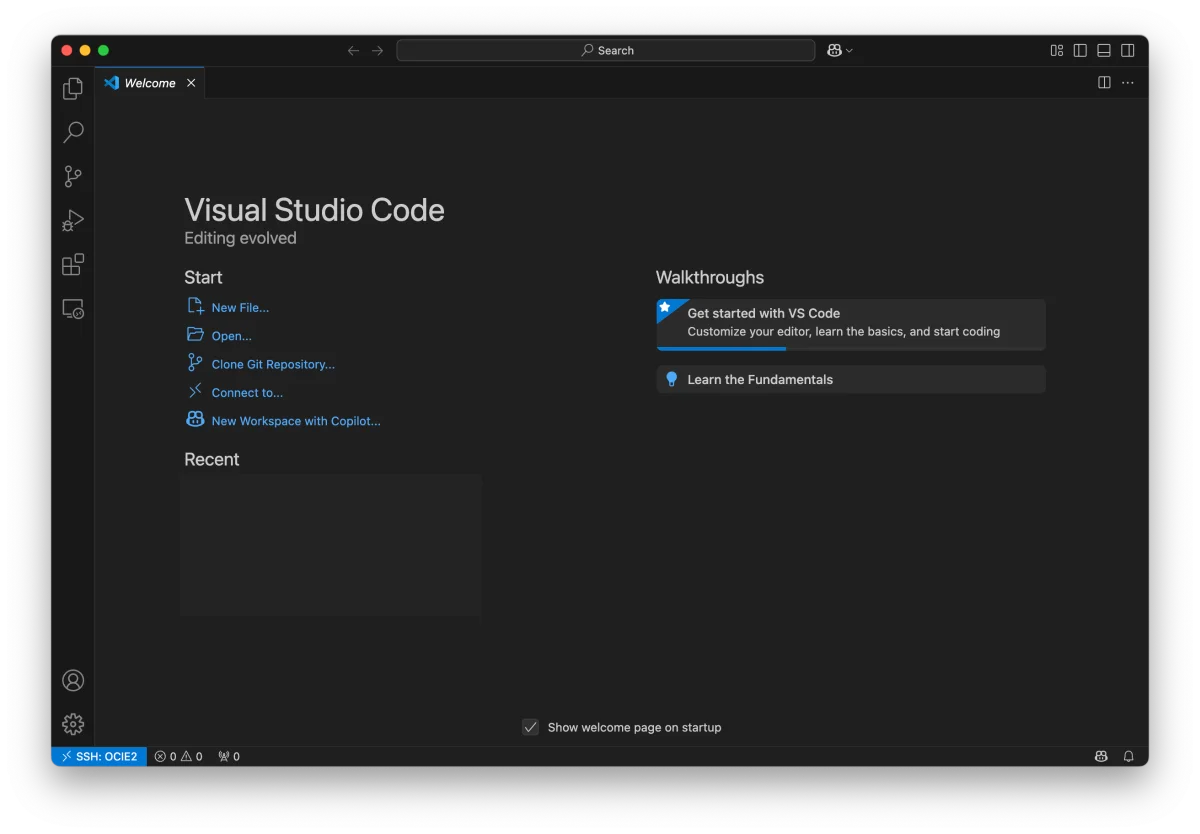Click the Start section heading
This screenshot has width=1200, height=834.
click(x=203, y=277)
